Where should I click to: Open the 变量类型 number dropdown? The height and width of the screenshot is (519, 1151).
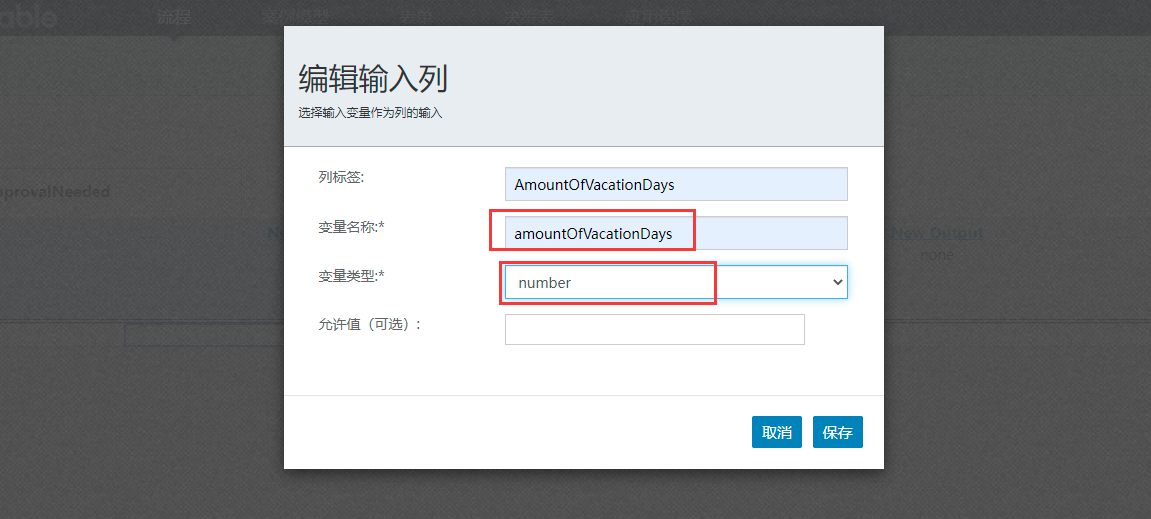pos(675,283)
